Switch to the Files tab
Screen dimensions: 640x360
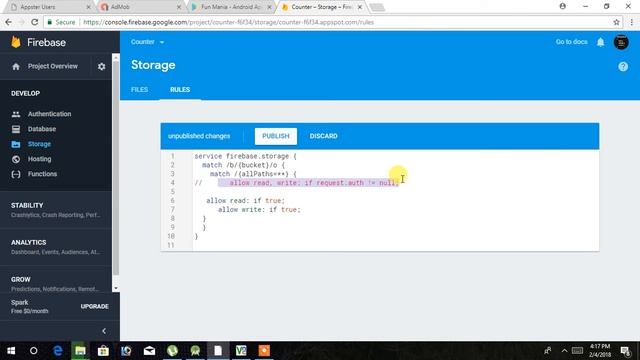(140, 90)
